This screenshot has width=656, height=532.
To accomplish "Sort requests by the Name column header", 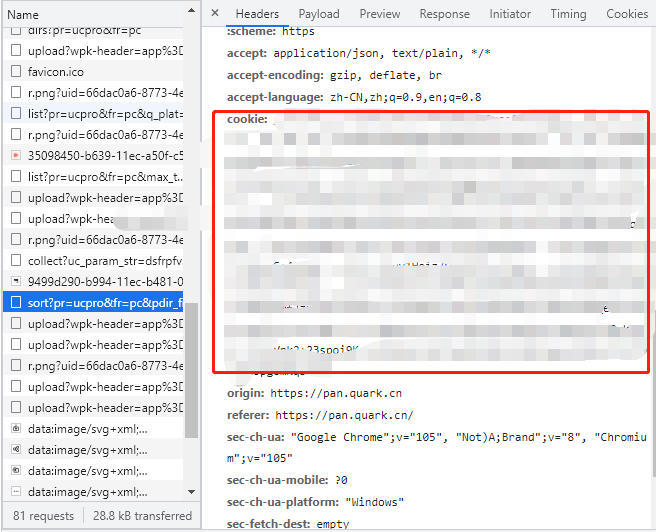I will click(x=23, y=15).
